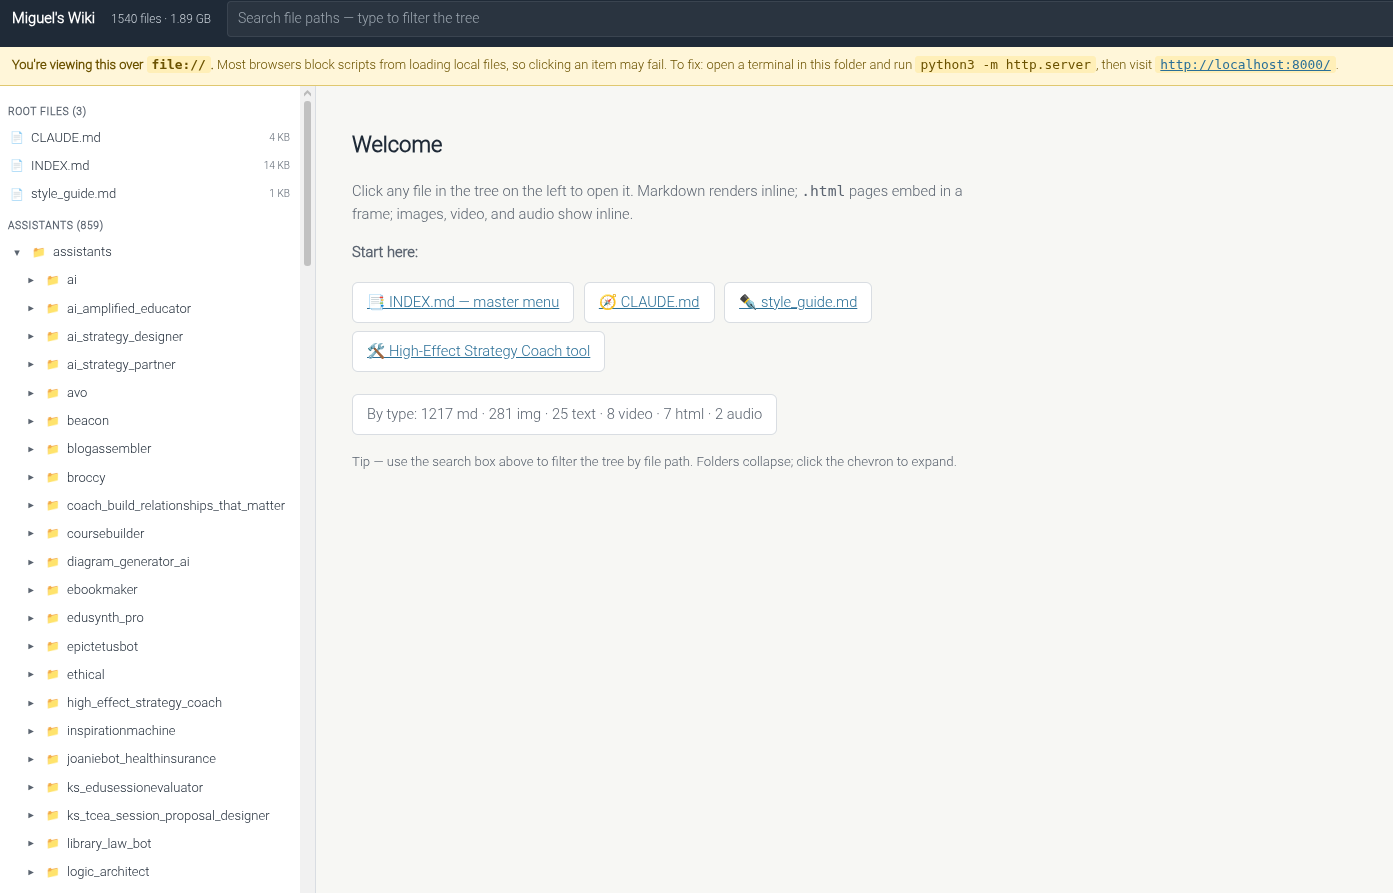The image size is (1393, 893).
Task: Click the folder icon next to library_law_bot
Action: pyautogui.click(x=53, y=844)
